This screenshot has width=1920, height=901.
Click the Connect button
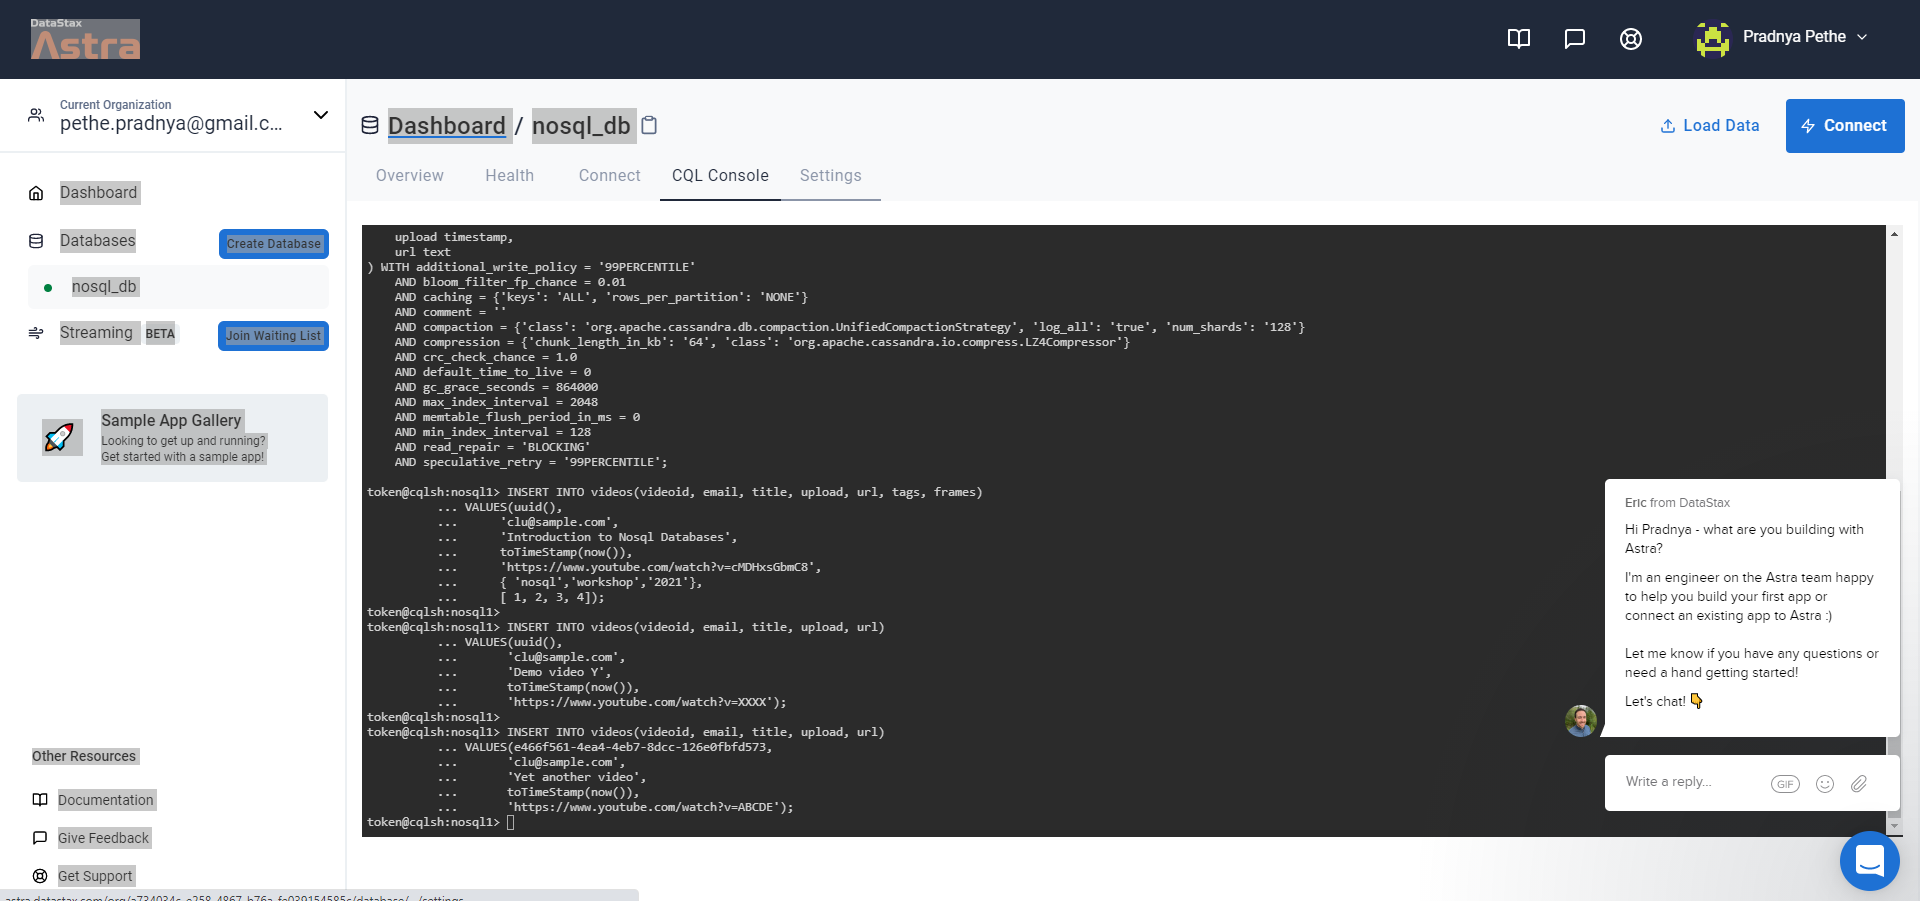coord(1845,125)
